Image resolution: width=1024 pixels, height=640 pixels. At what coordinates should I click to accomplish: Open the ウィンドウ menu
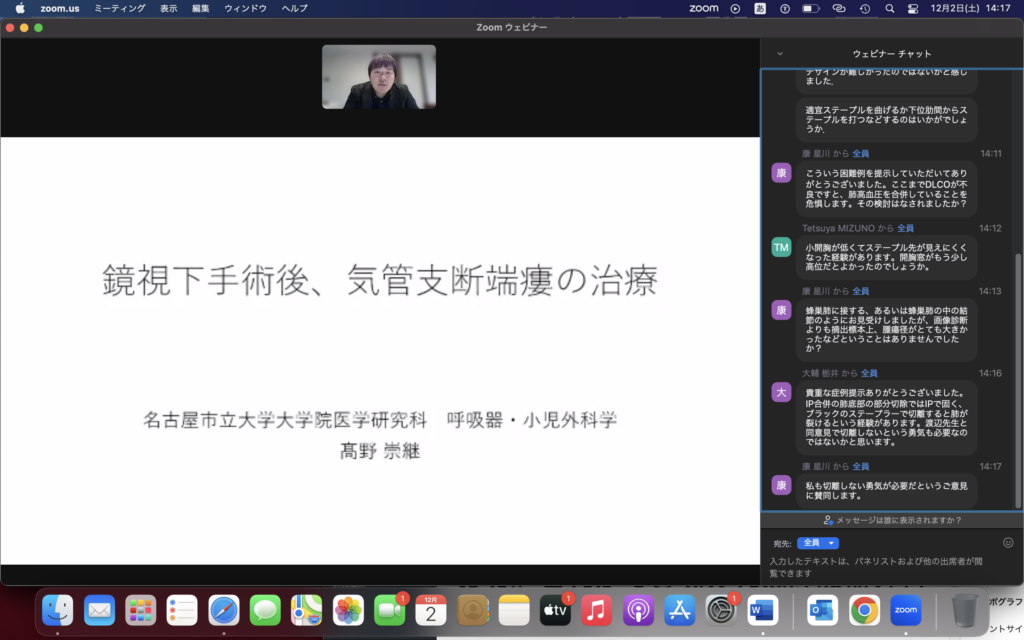(245, 8)
